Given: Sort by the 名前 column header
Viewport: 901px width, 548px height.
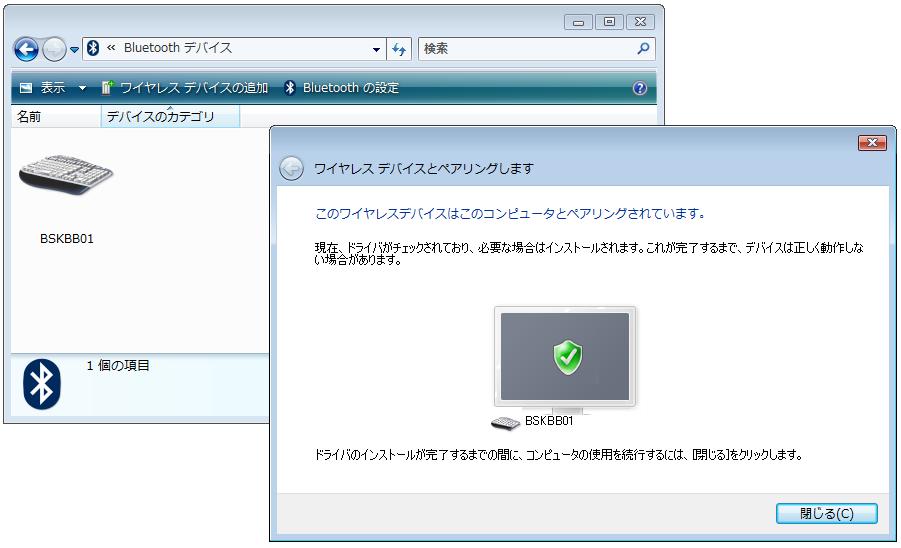Looking at the screenshot, I should click(x=30, y=117).
